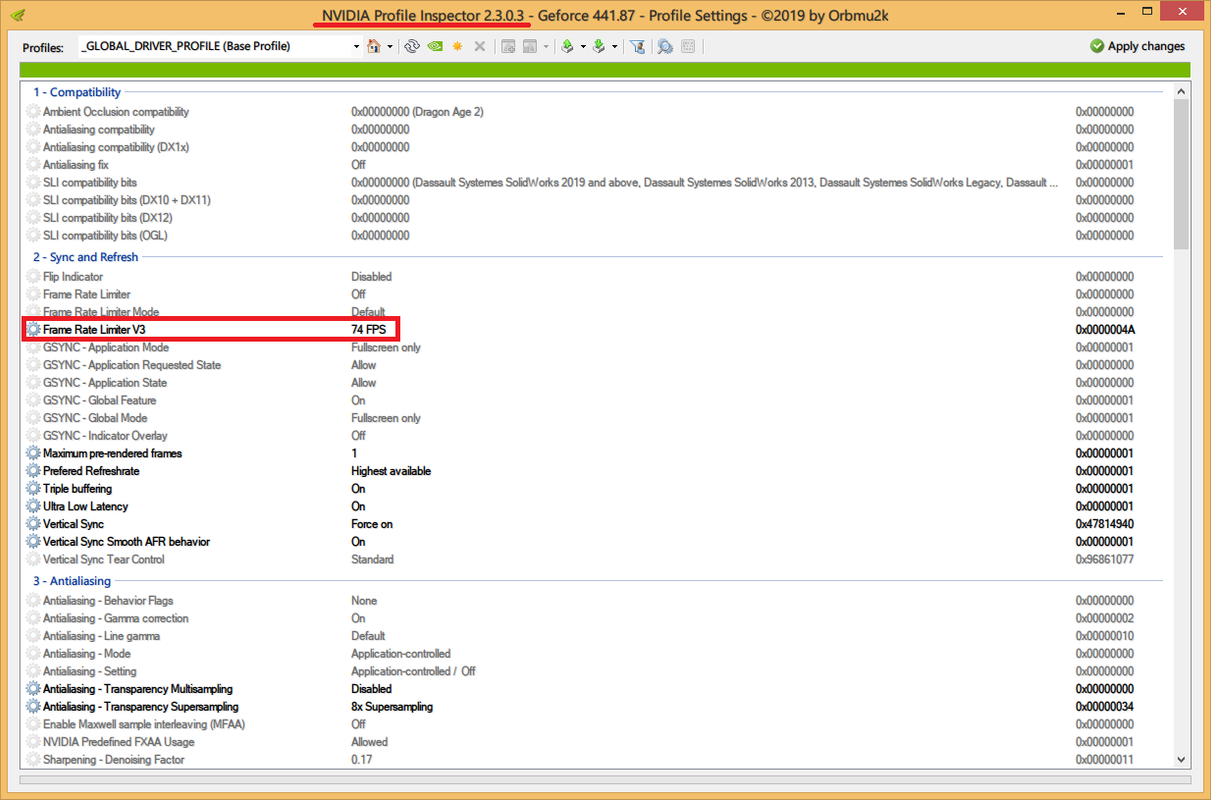
Task: Click the vertical scrollbar up arrow
Action: coord(1181,90)
